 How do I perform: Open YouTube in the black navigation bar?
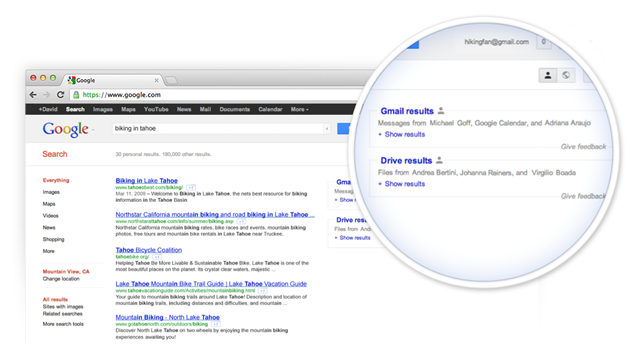pos(156,109)
